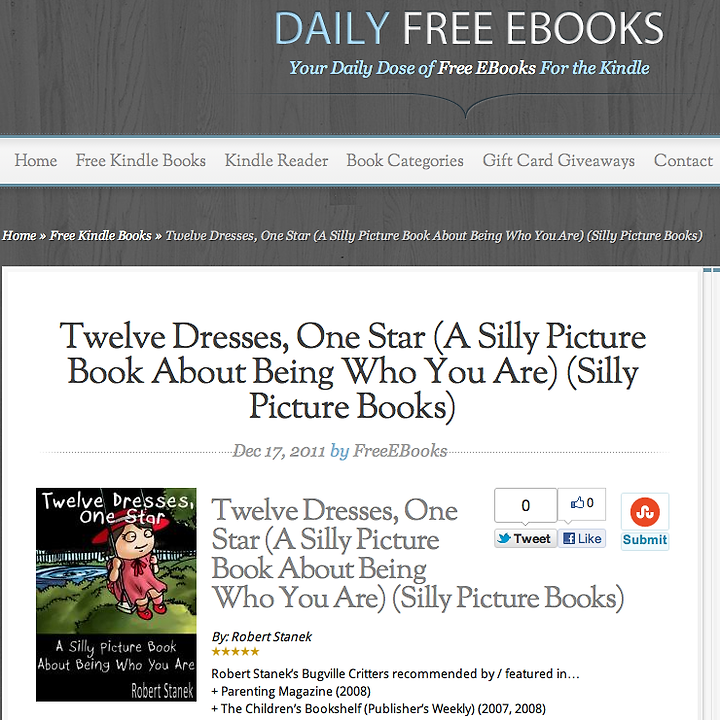
Task: Click the Daily Free EBooks site title
Action: pyautogui.click(x=469, y=28)
